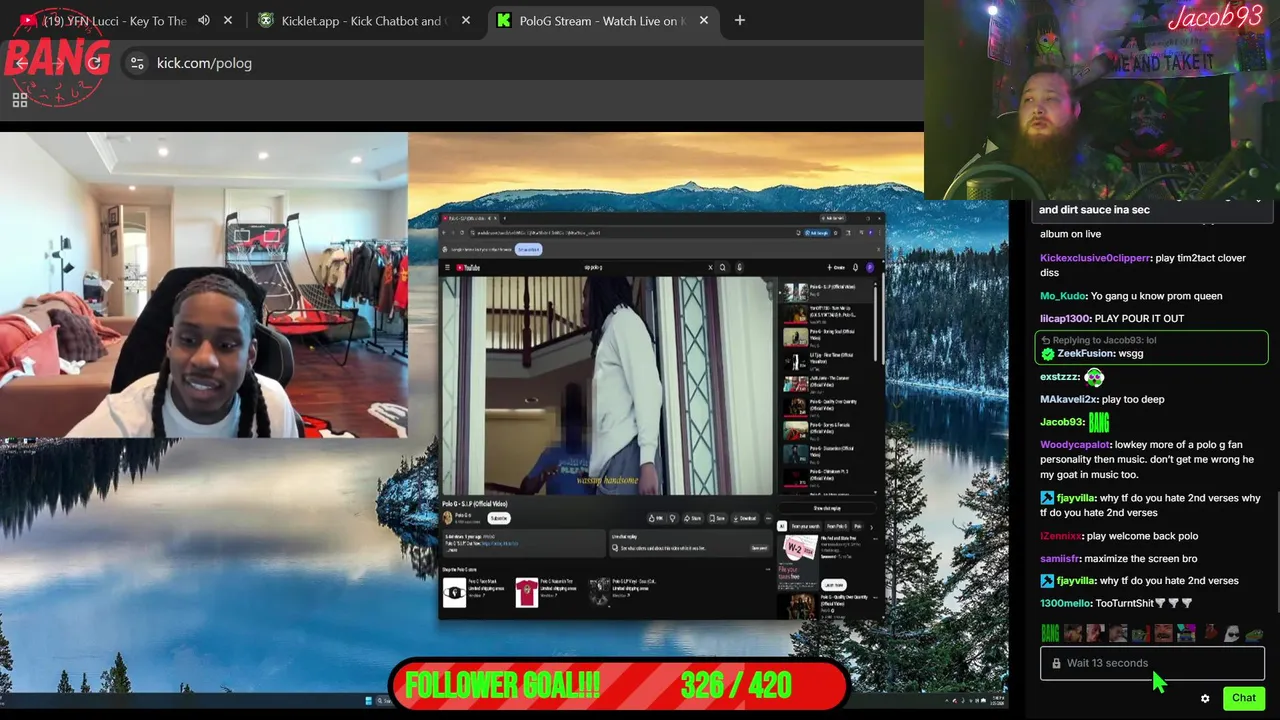Open Mo_Kudo's chat profile
Screen dimensions: 1280x720
pos(1062,296)
